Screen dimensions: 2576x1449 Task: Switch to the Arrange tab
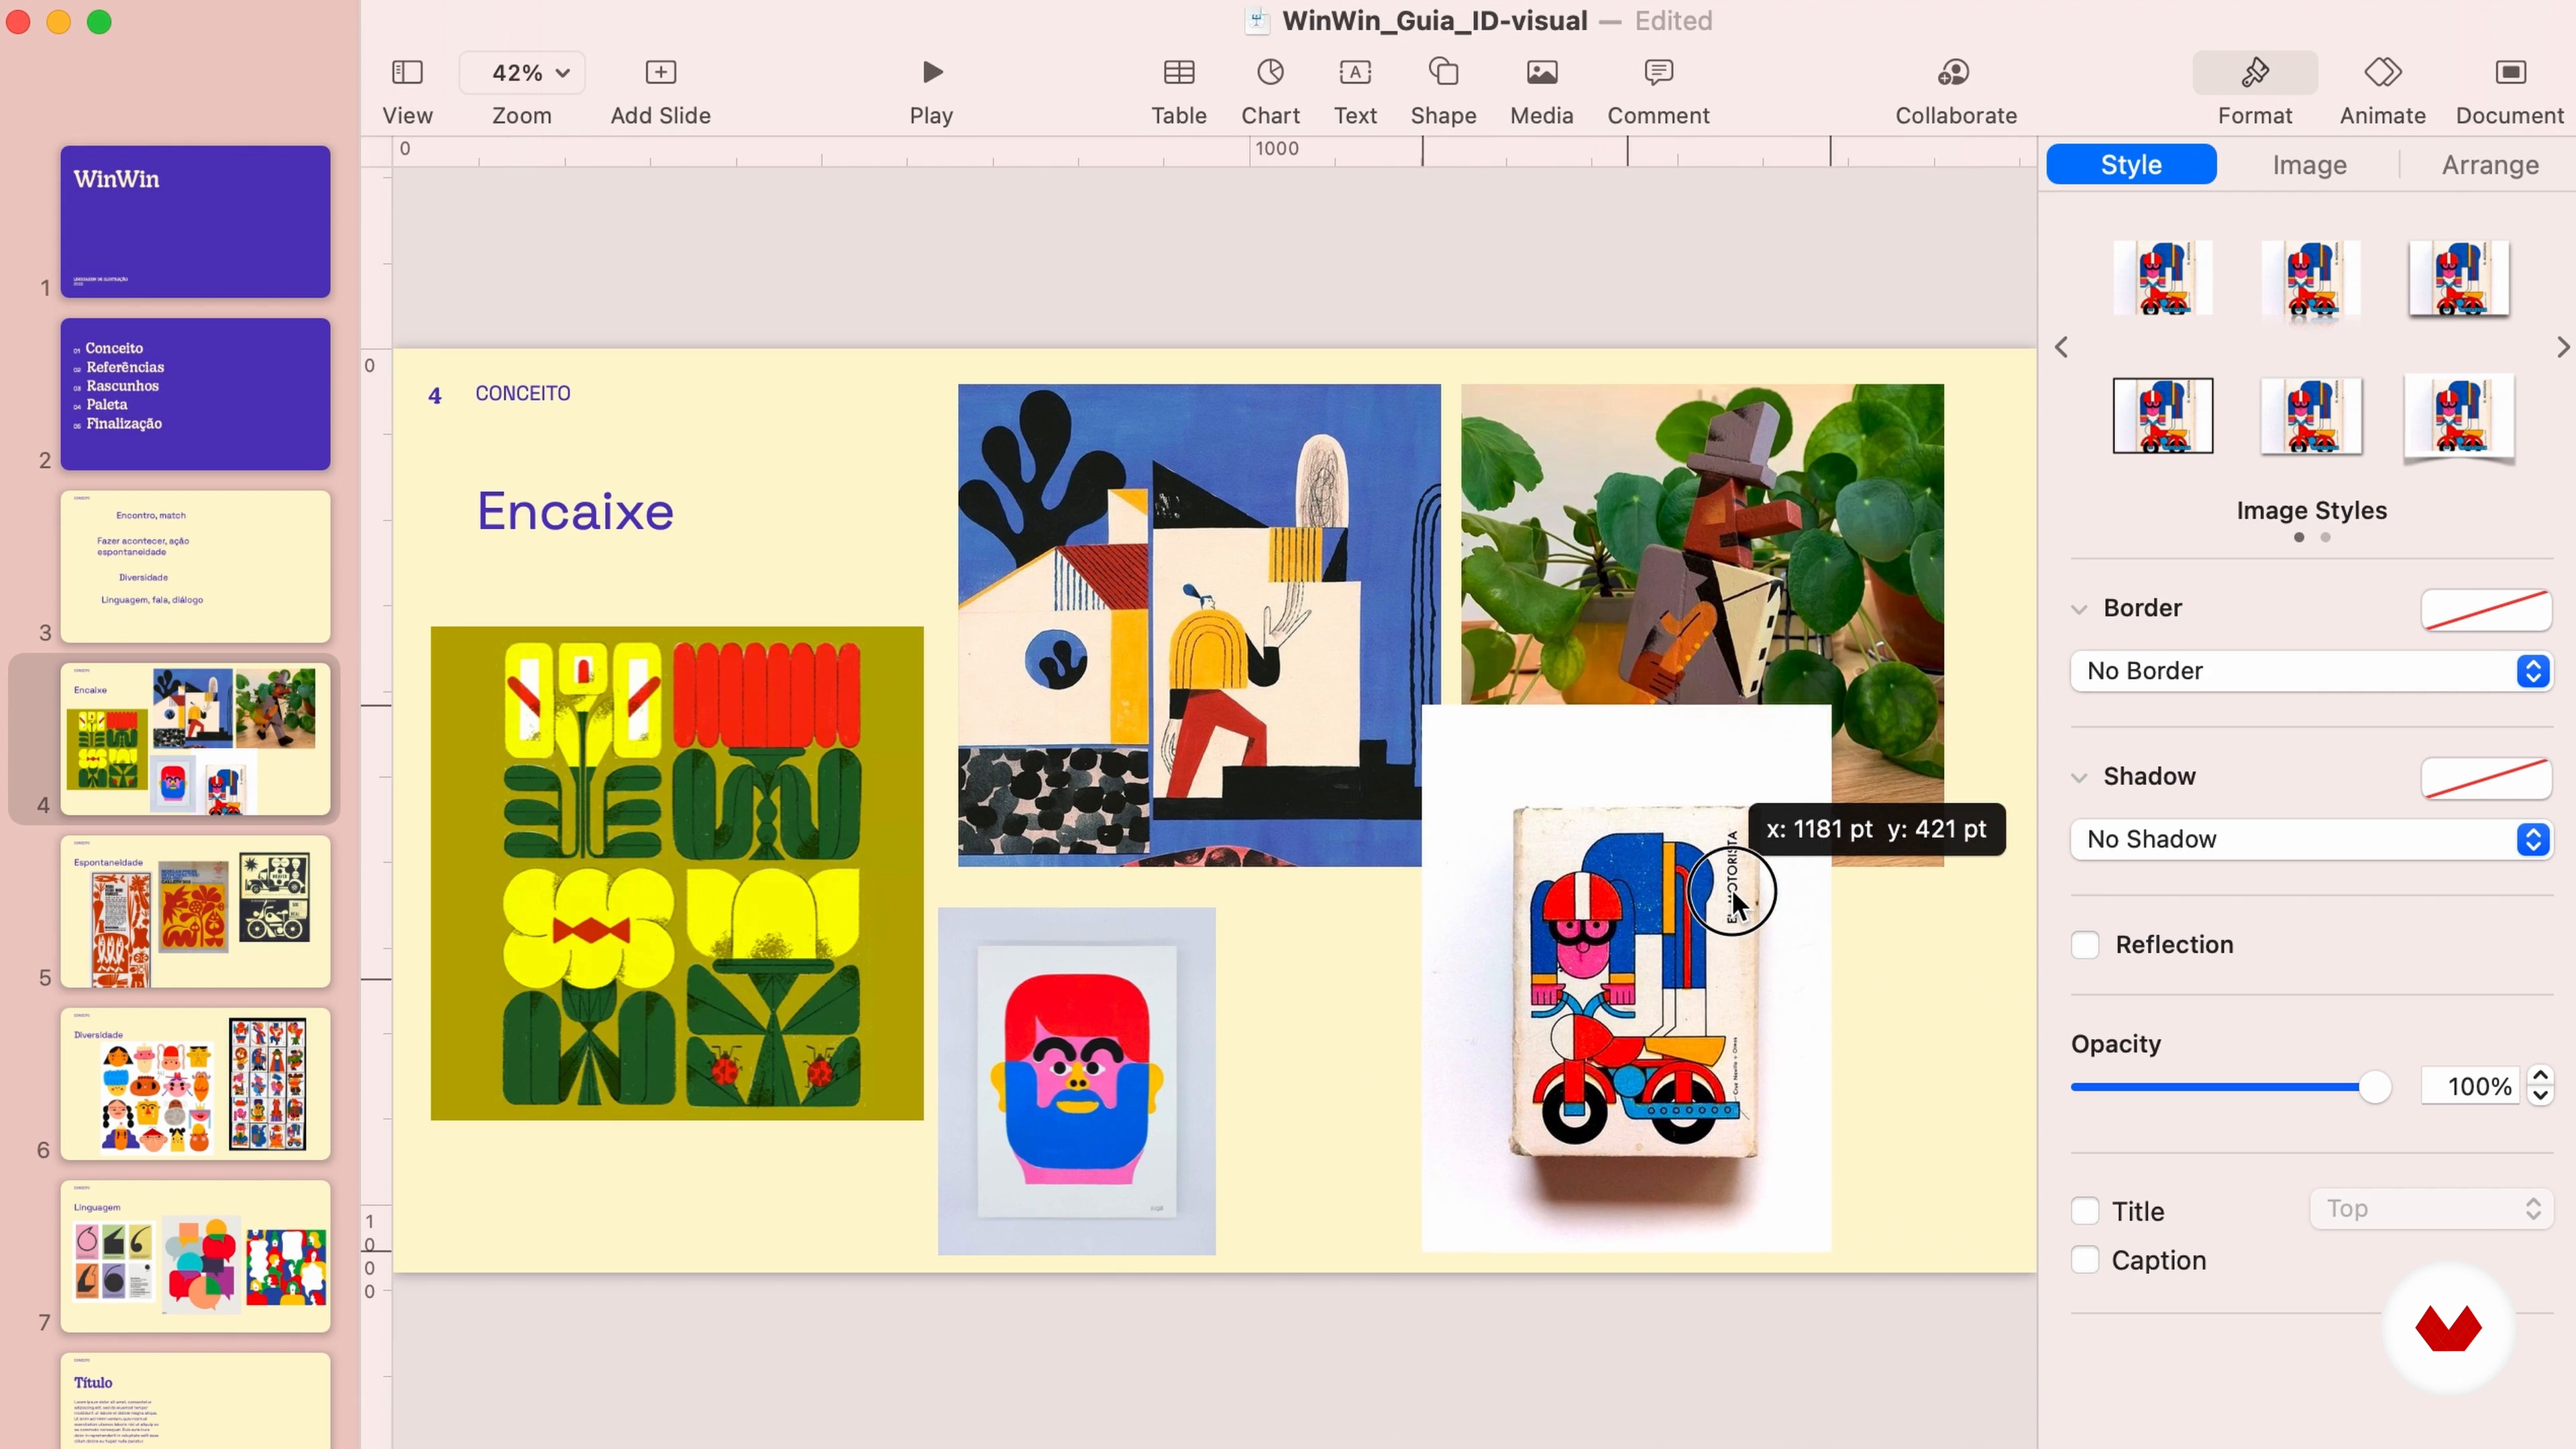point(2490,165)
